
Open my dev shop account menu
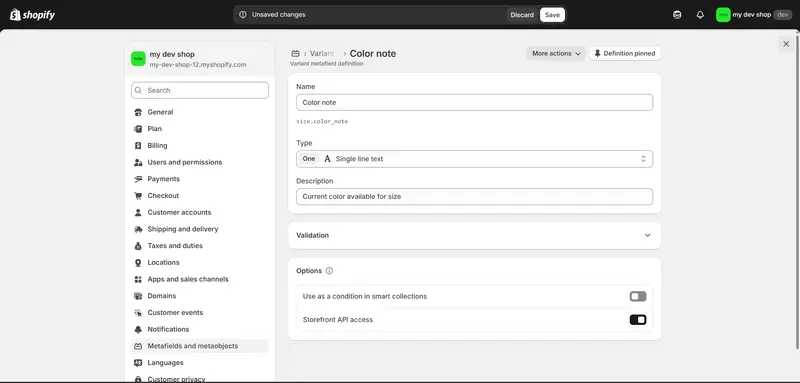[x=754, y=15]
